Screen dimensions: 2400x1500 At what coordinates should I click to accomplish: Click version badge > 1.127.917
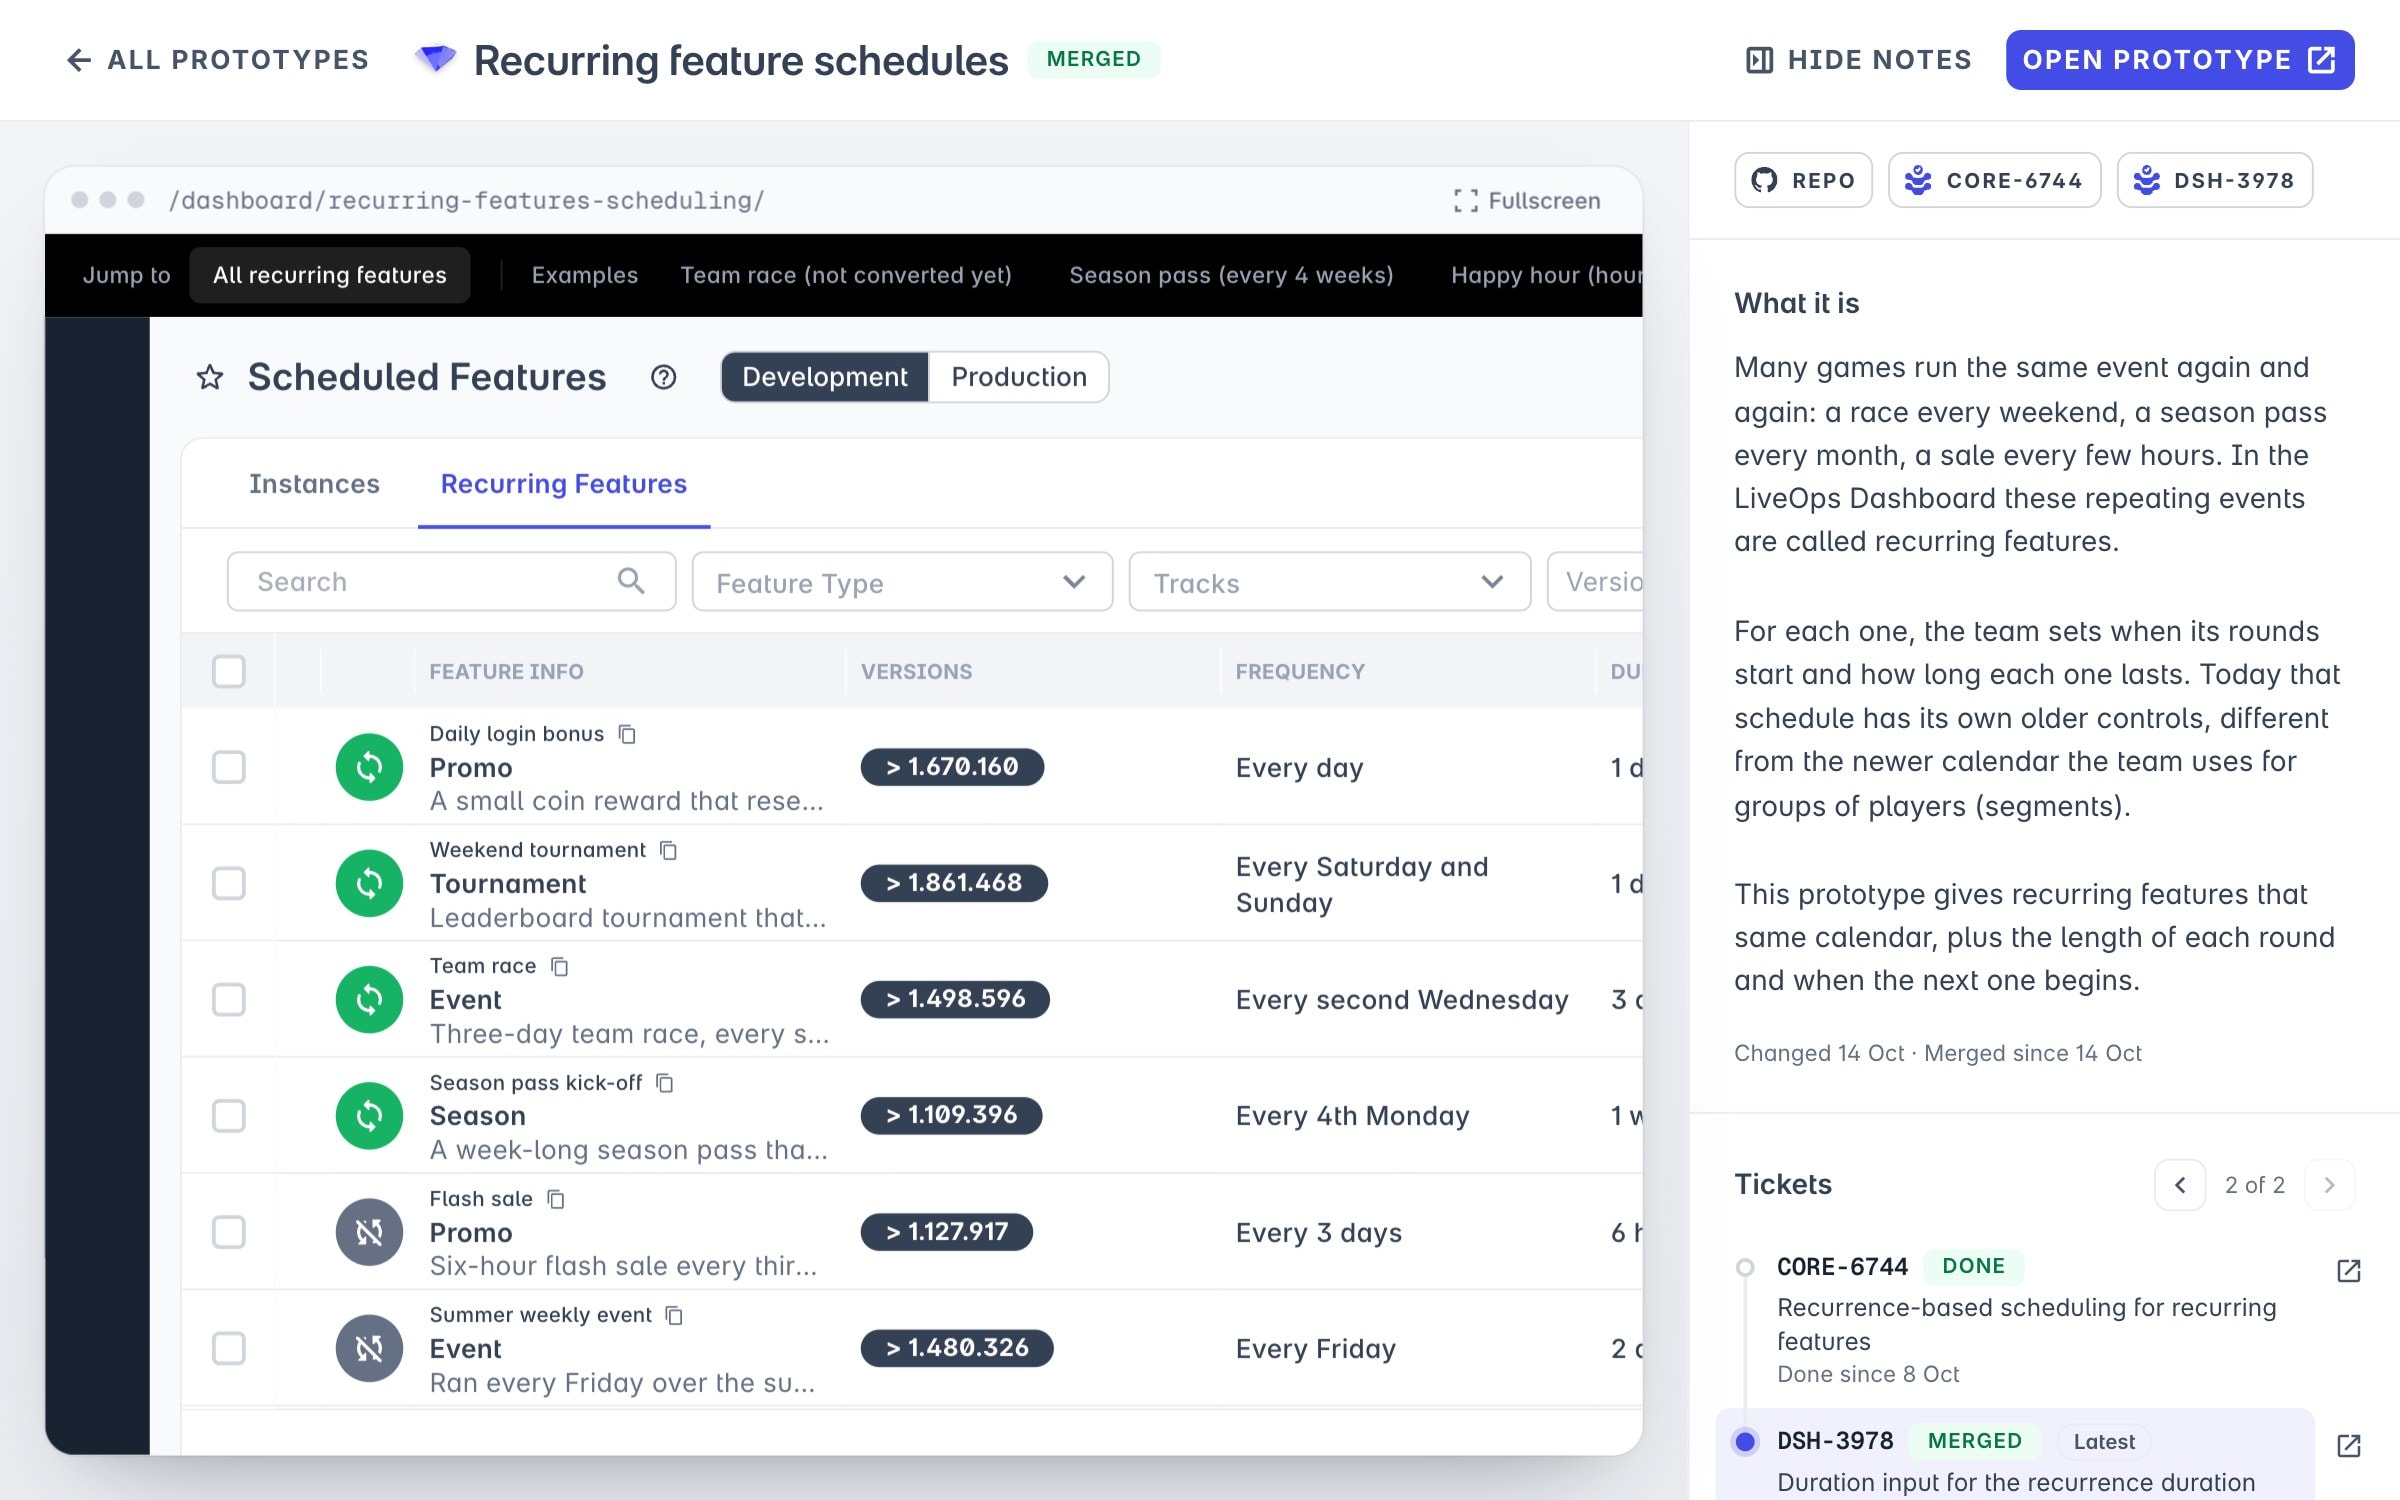tap(946, 1232)
